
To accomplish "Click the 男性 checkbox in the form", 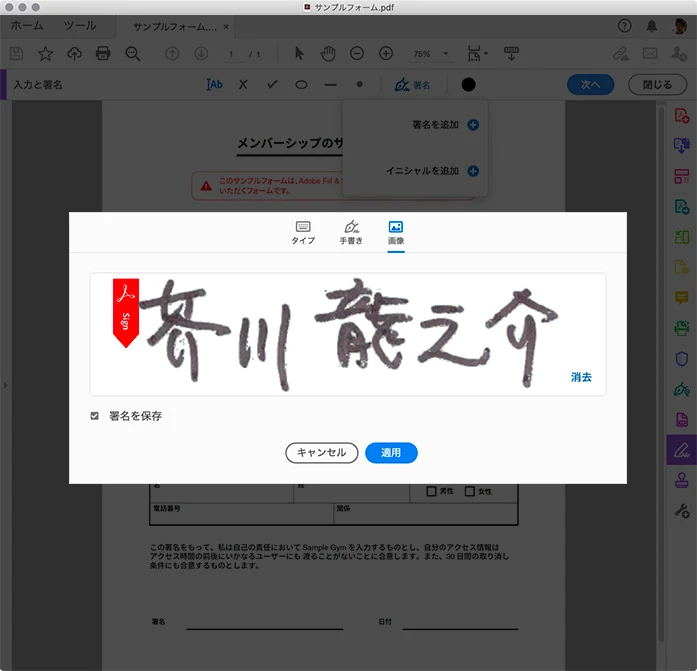I will coord(432,491).
